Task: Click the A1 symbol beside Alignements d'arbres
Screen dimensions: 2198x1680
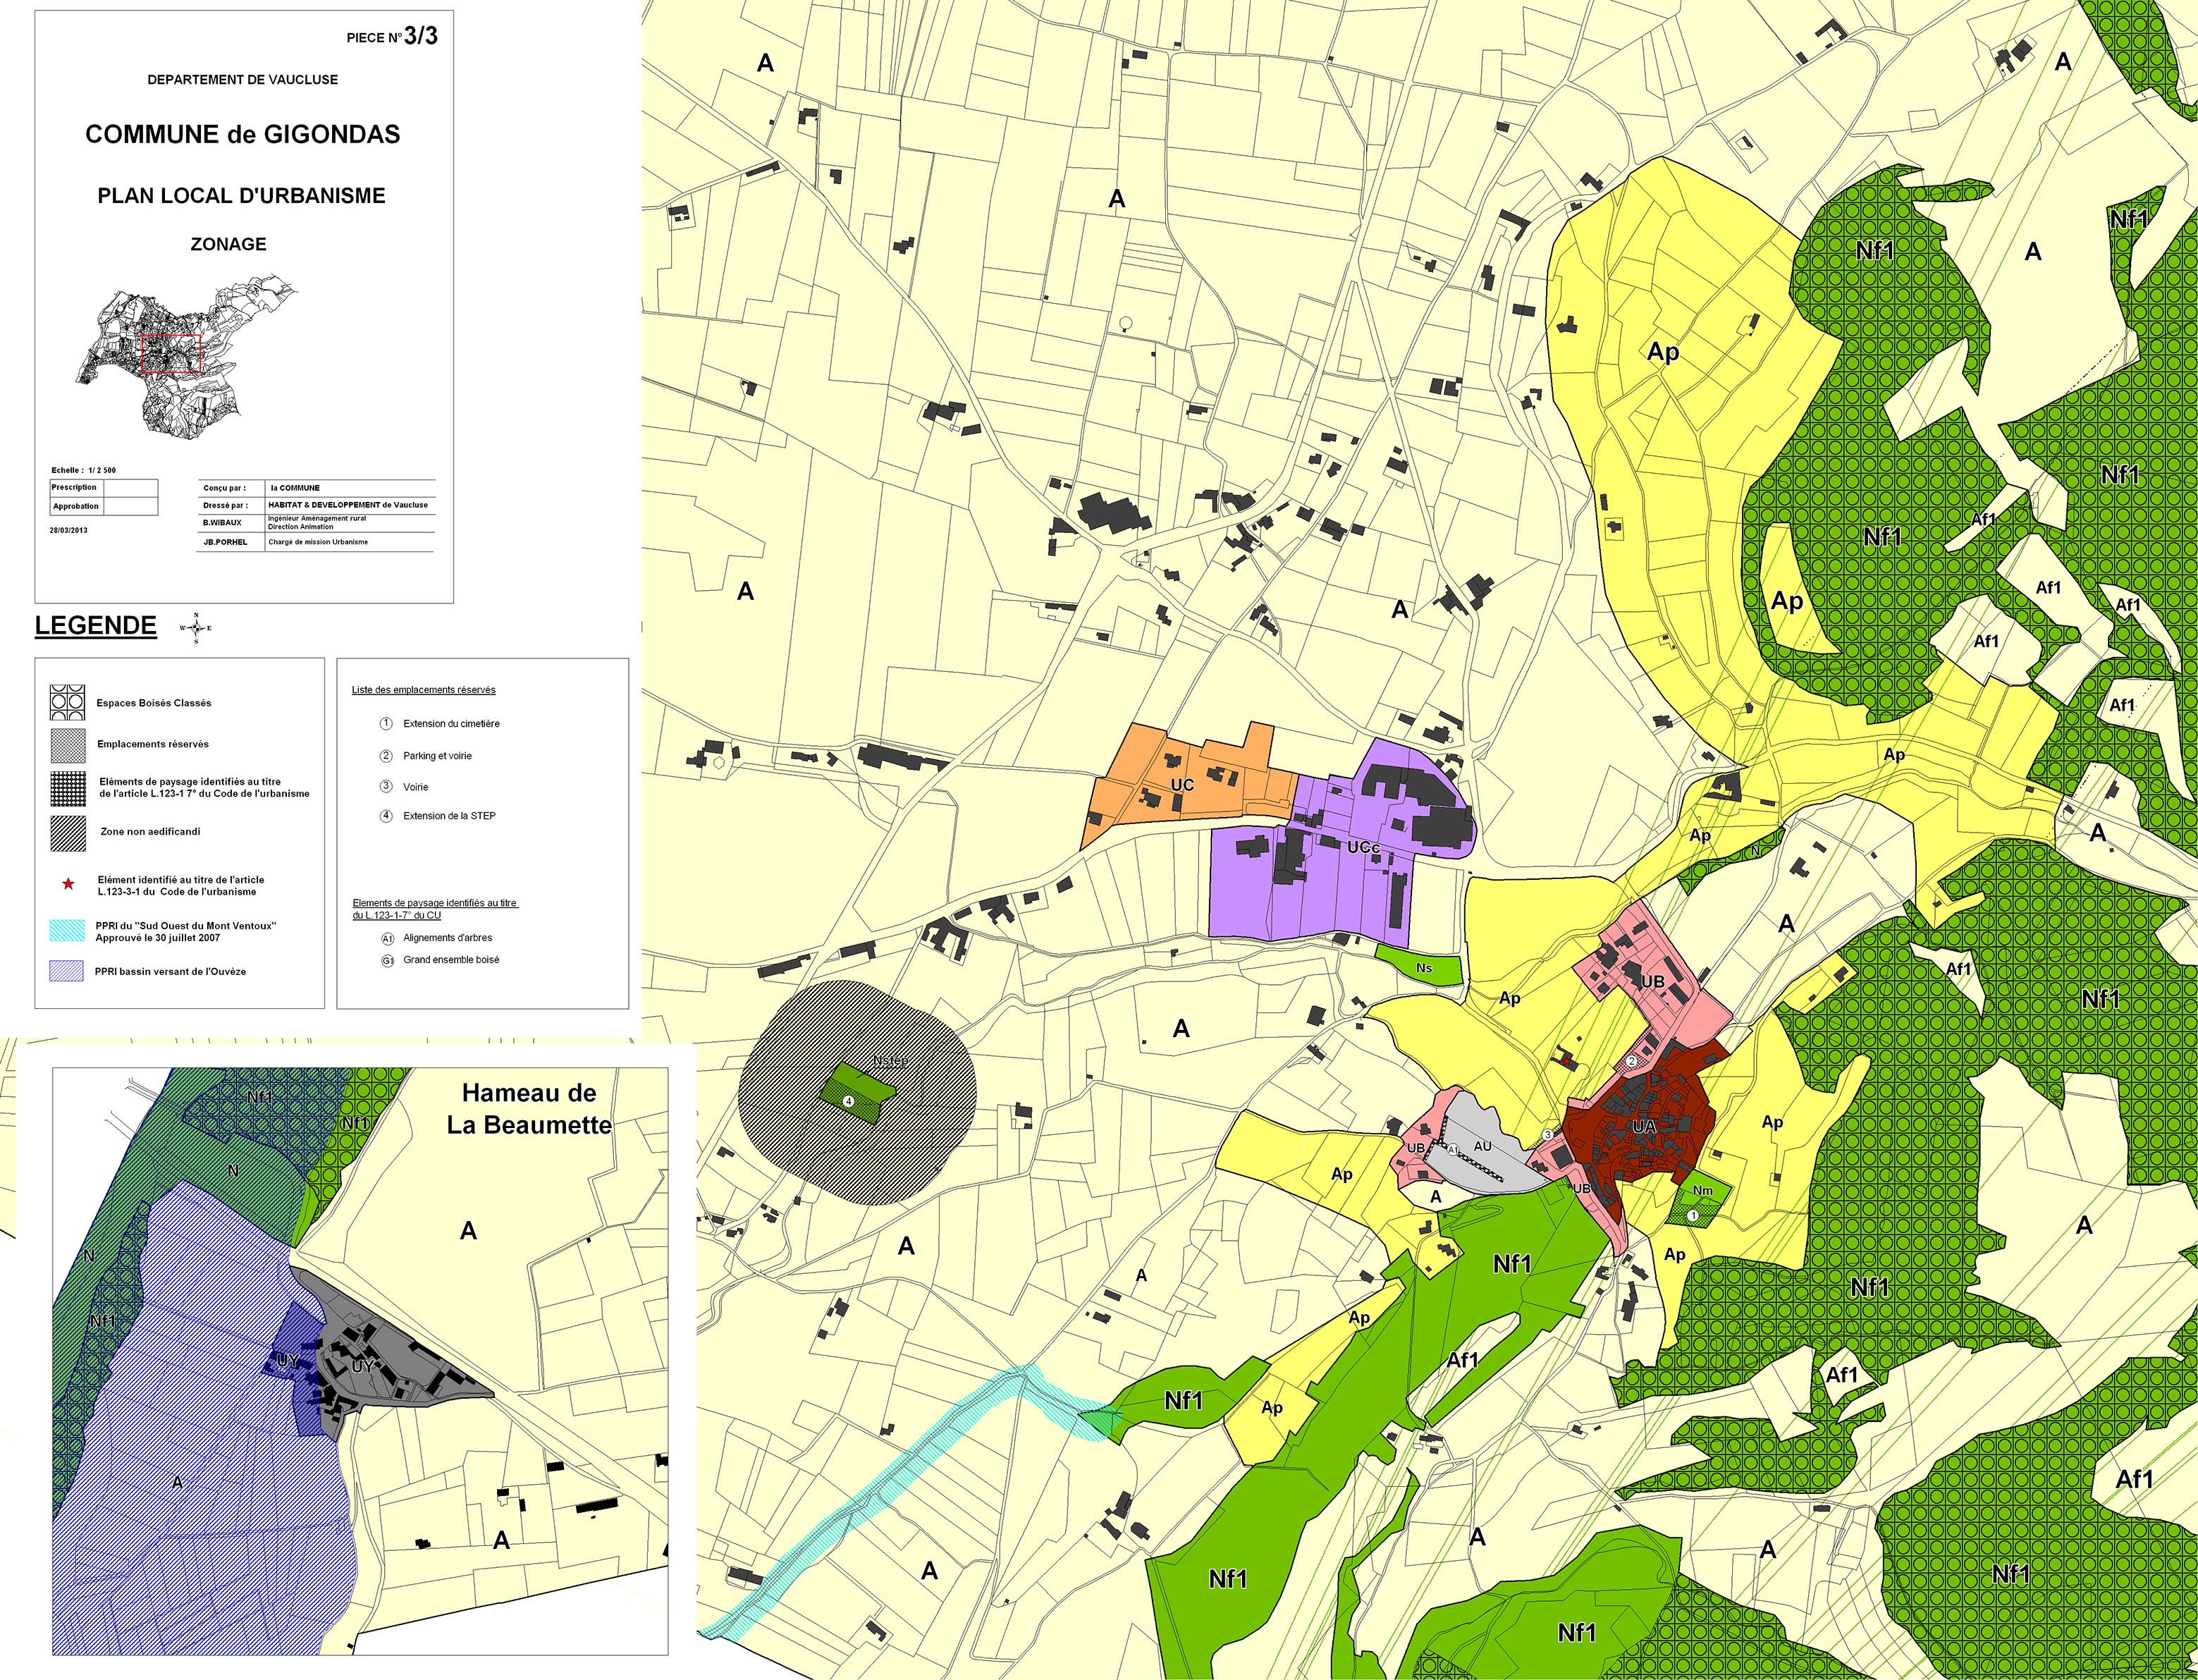Action: 387,938
